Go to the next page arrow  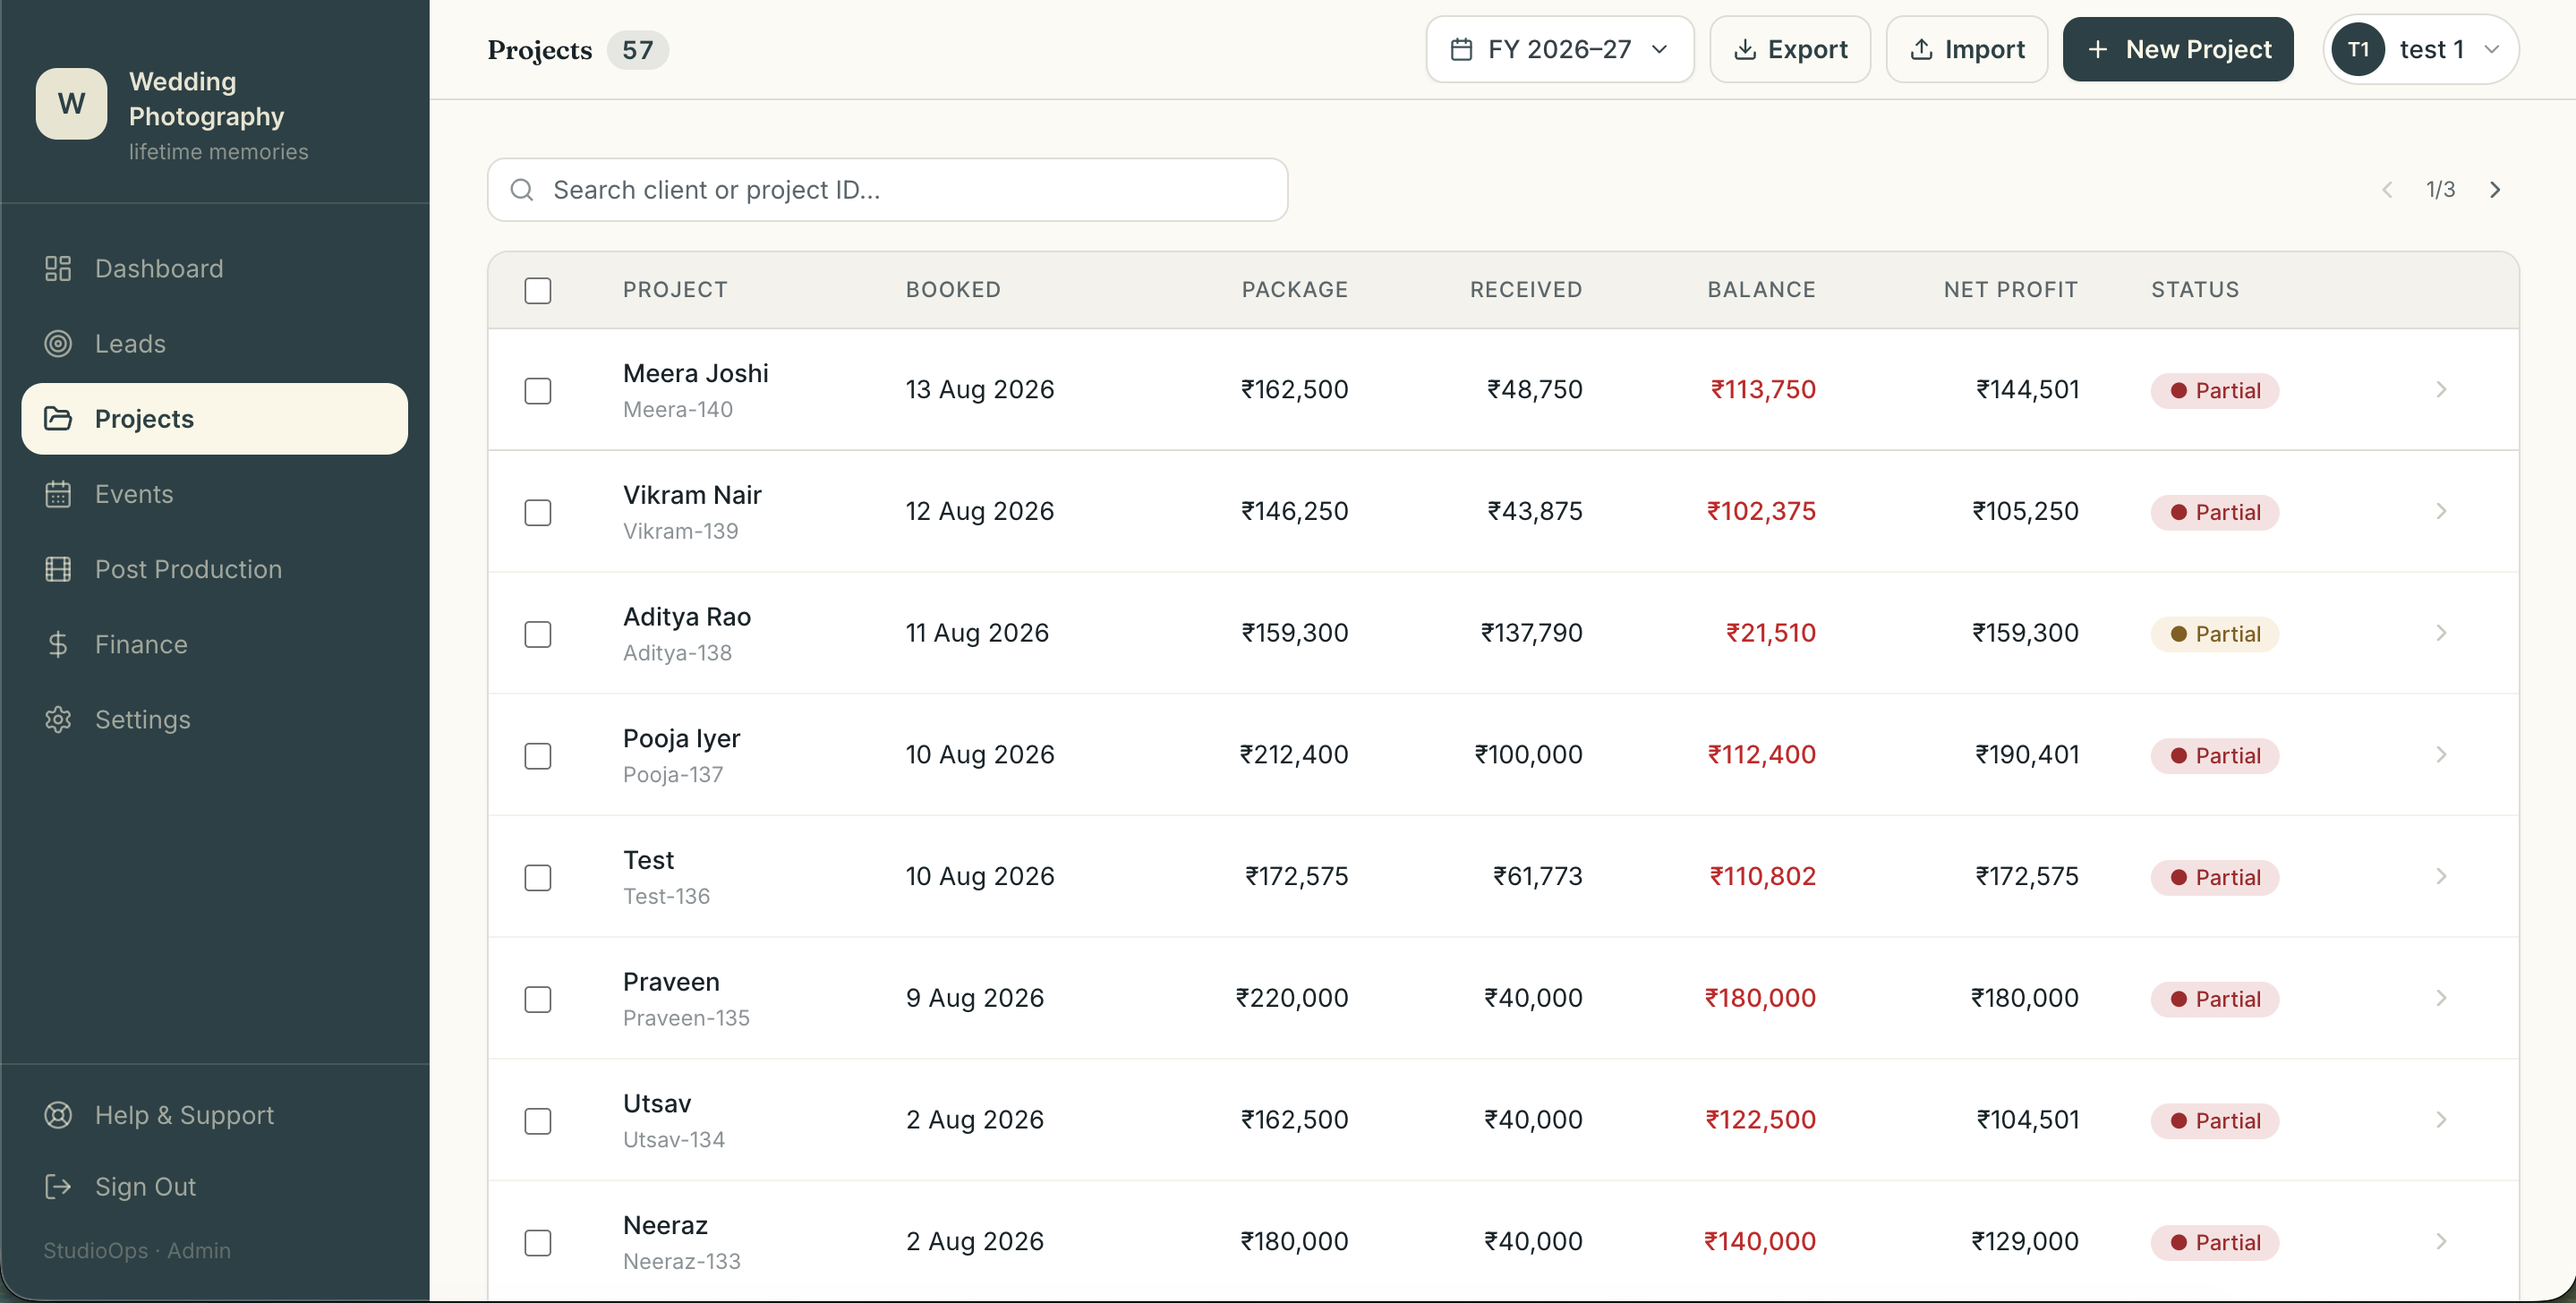[x=2495, y=189]
